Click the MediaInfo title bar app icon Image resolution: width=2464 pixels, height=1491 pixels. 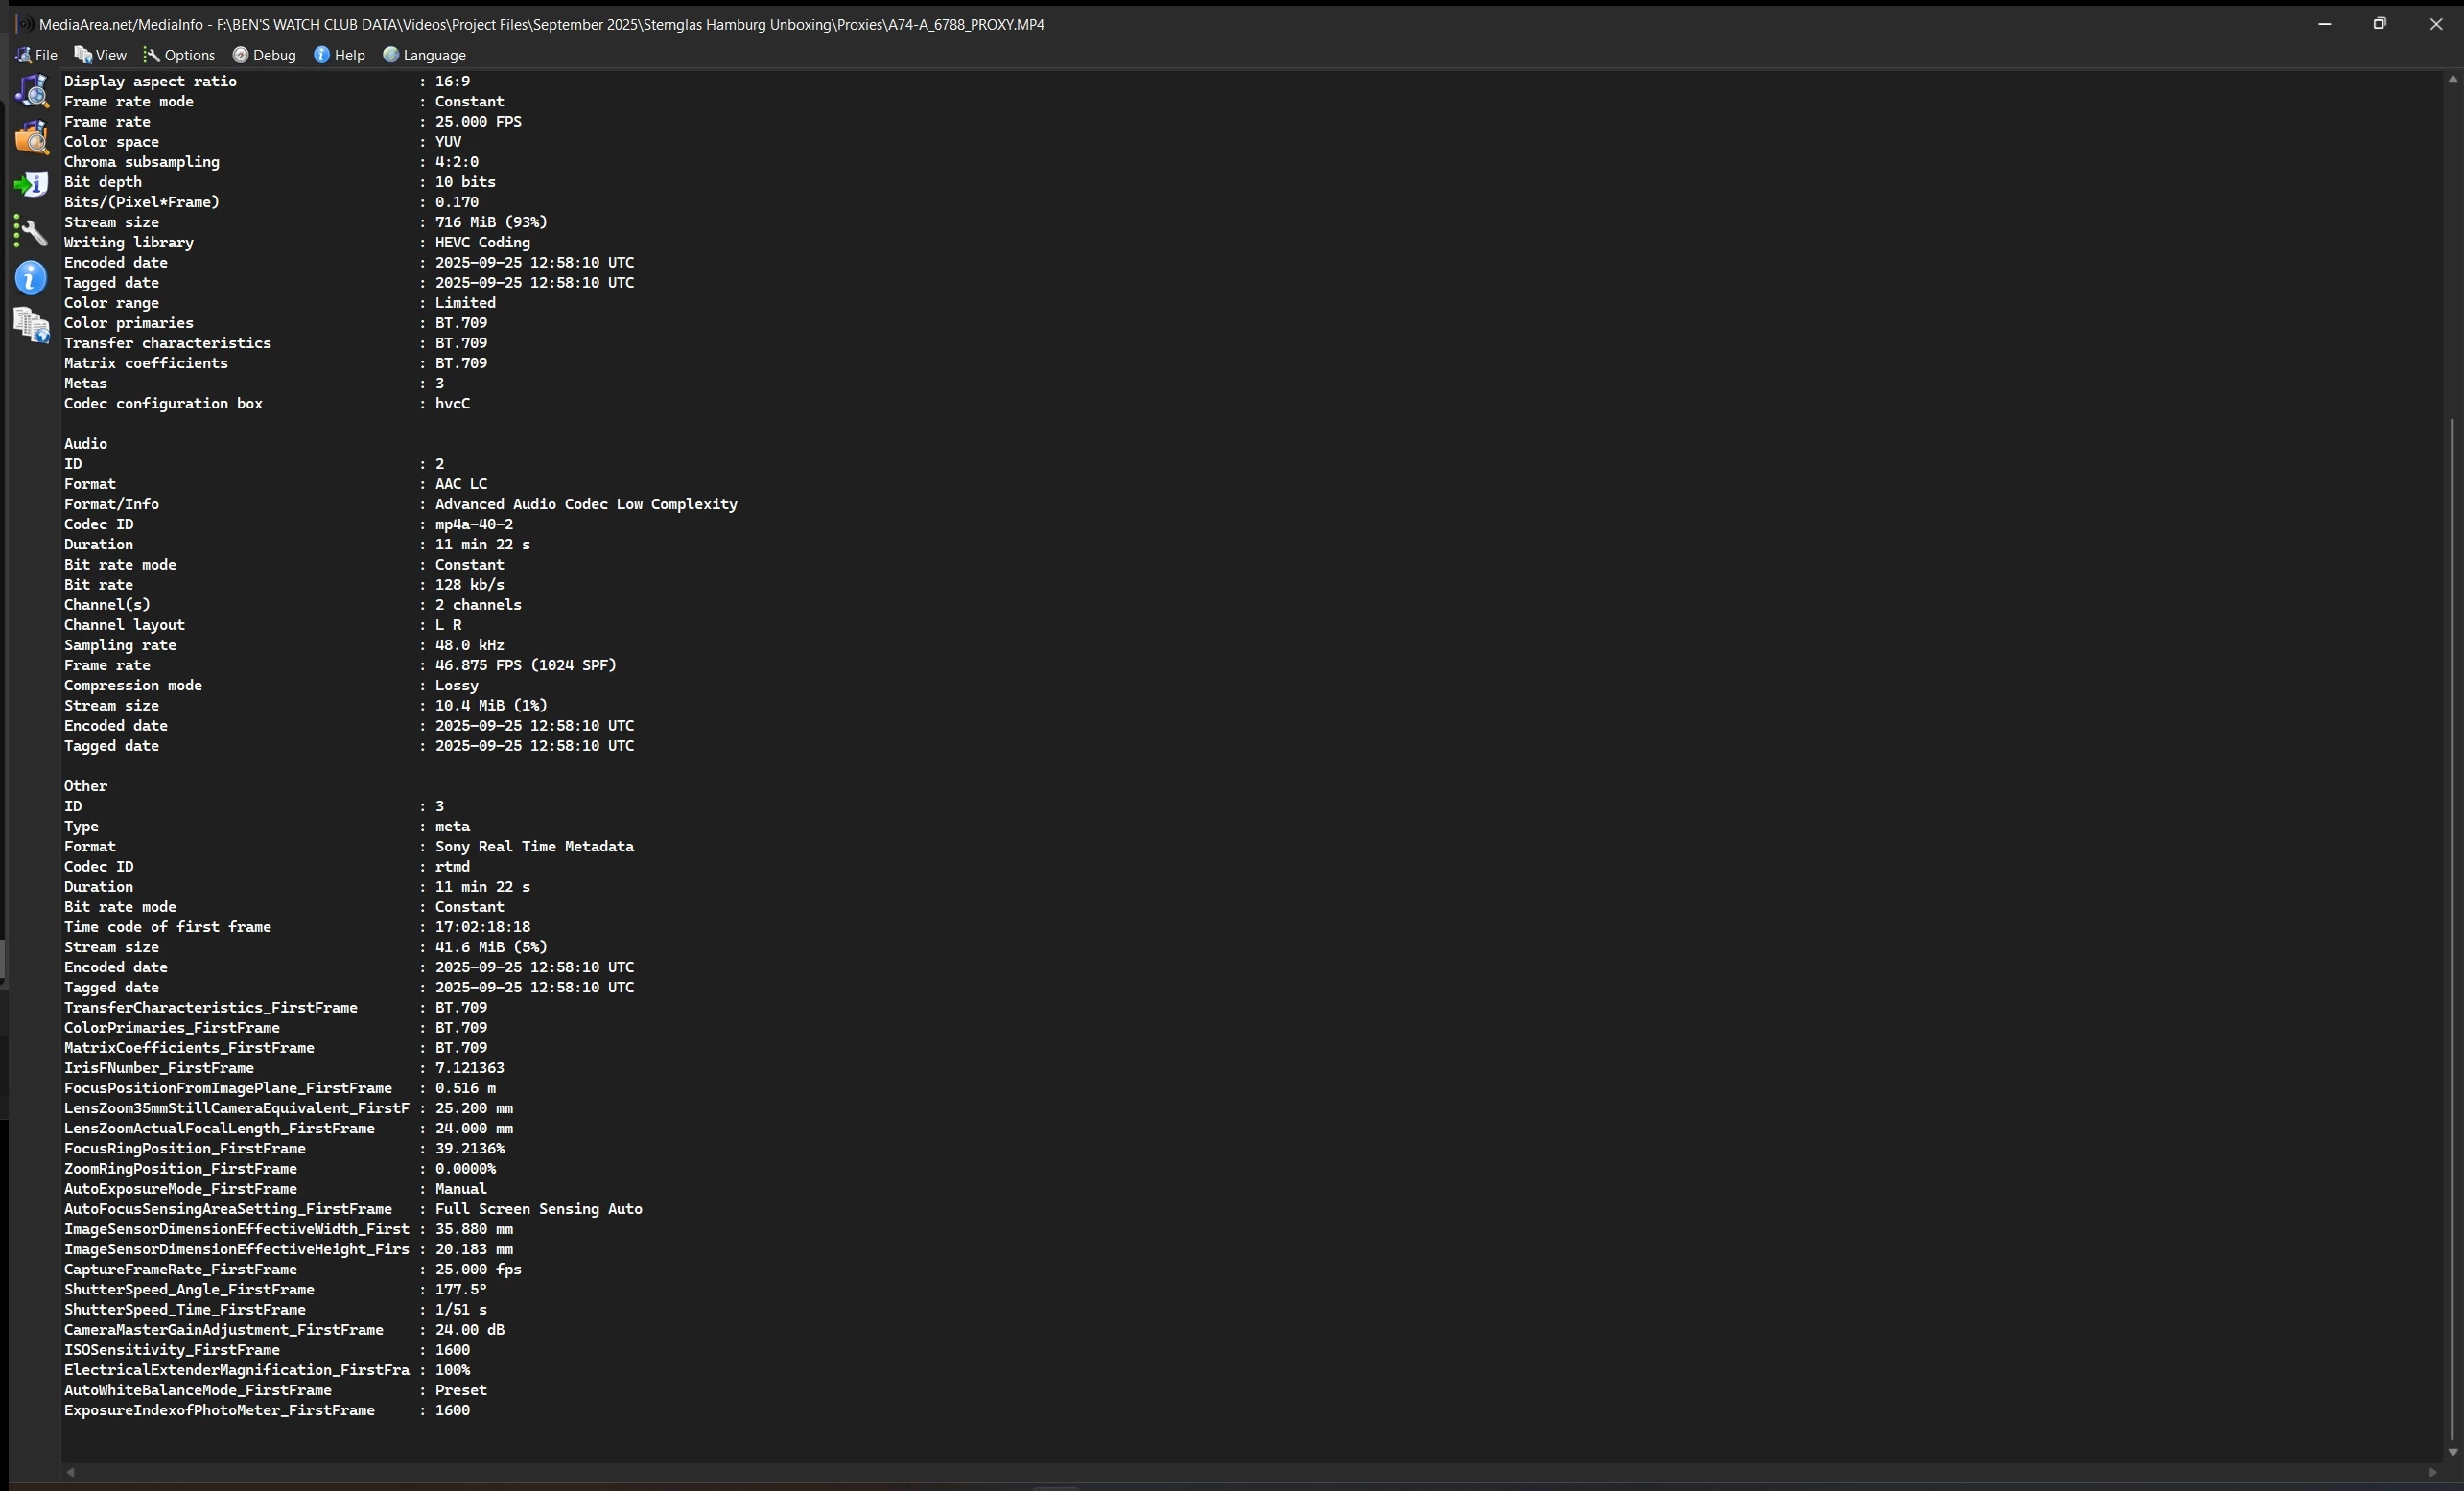tap(23, 24)
